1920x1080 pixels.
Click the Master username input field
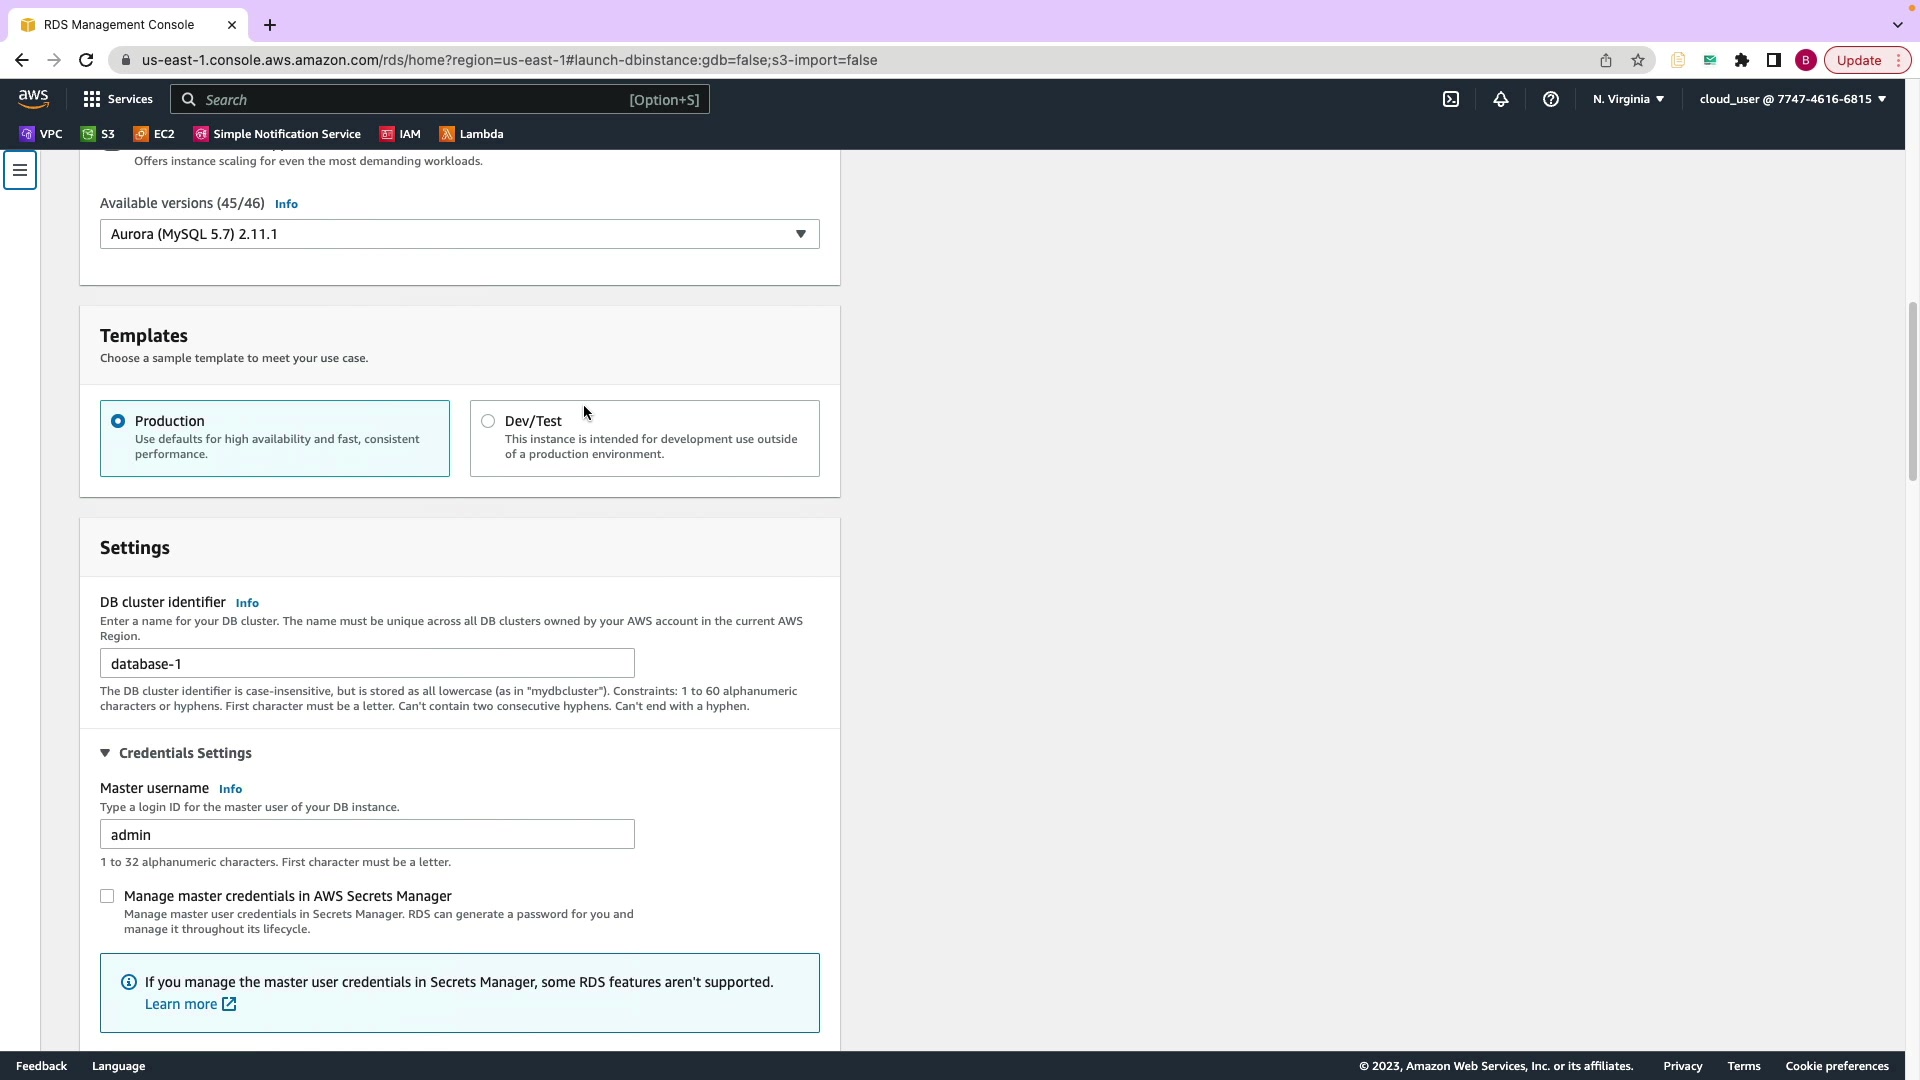(x=367, y=834)
